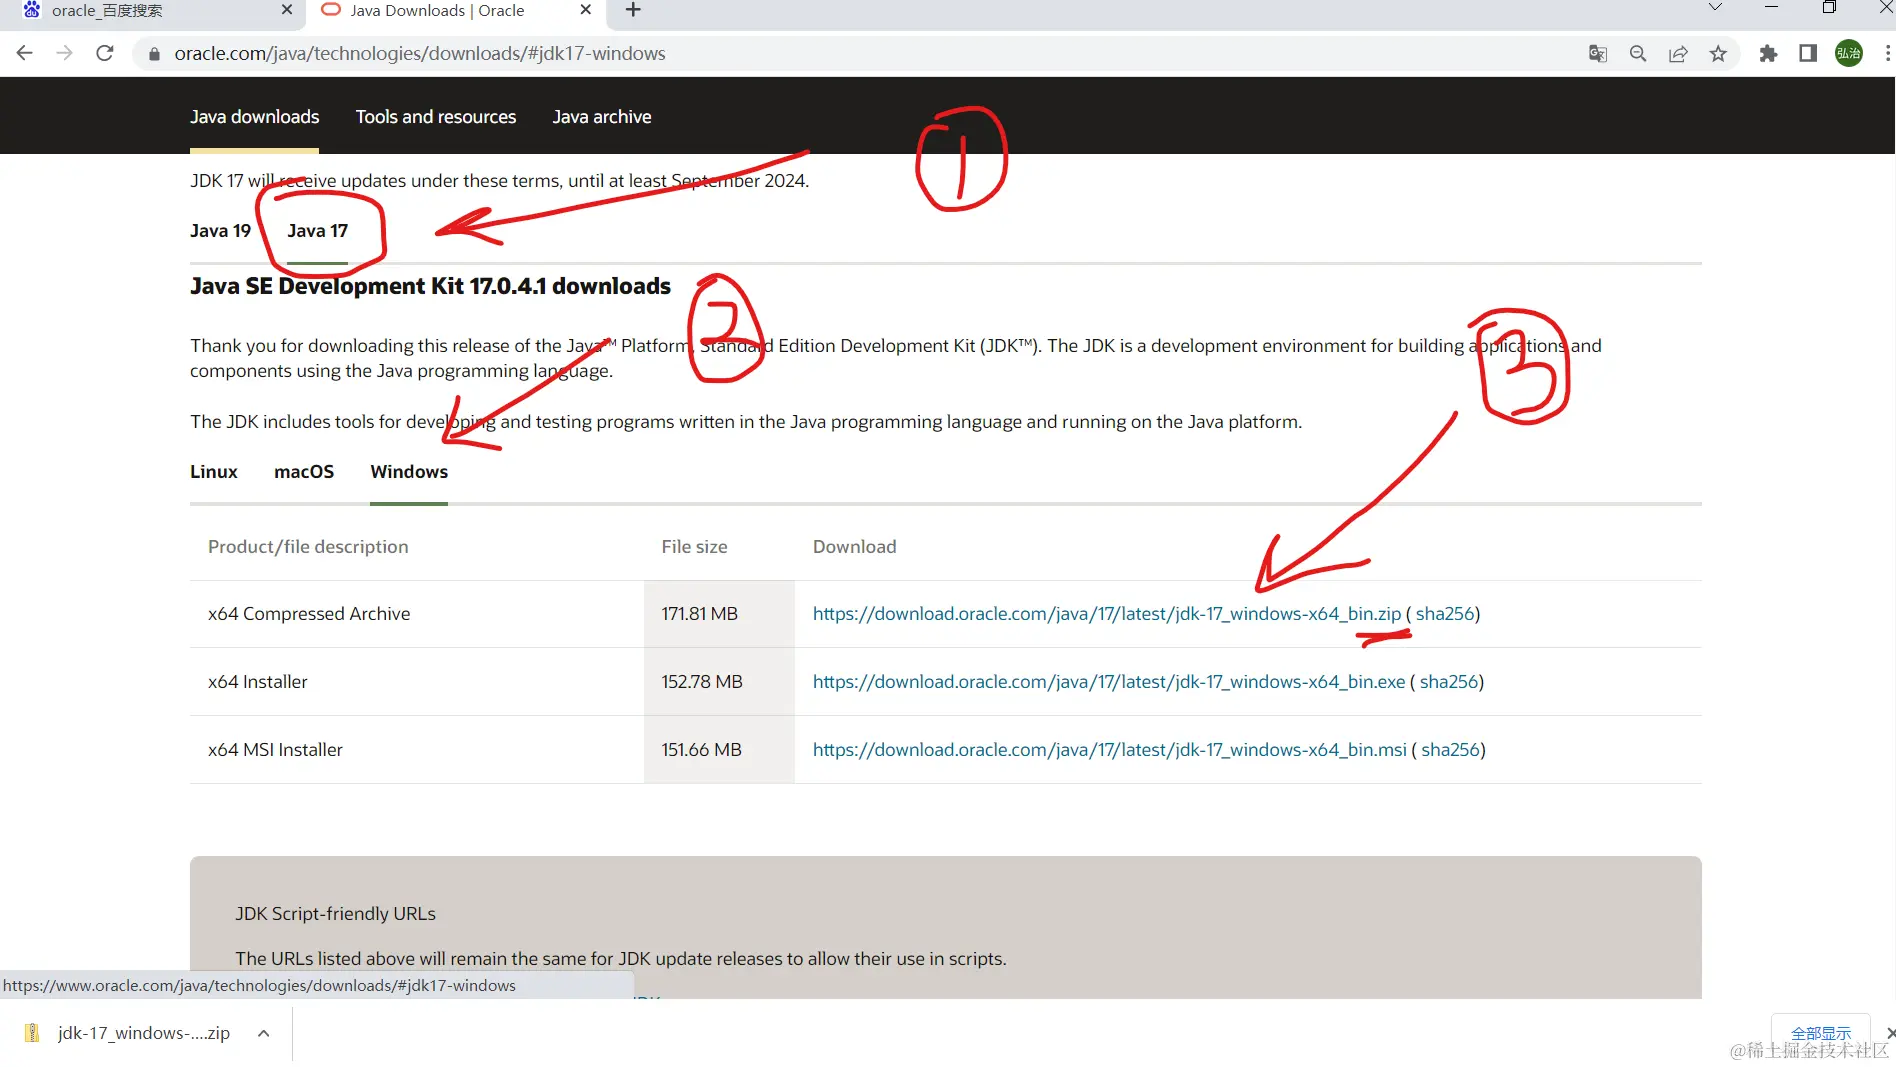1896x1067 pixels.
Task: Select the Java Downloads | Oracle tab
Action: tap(456, 11)
